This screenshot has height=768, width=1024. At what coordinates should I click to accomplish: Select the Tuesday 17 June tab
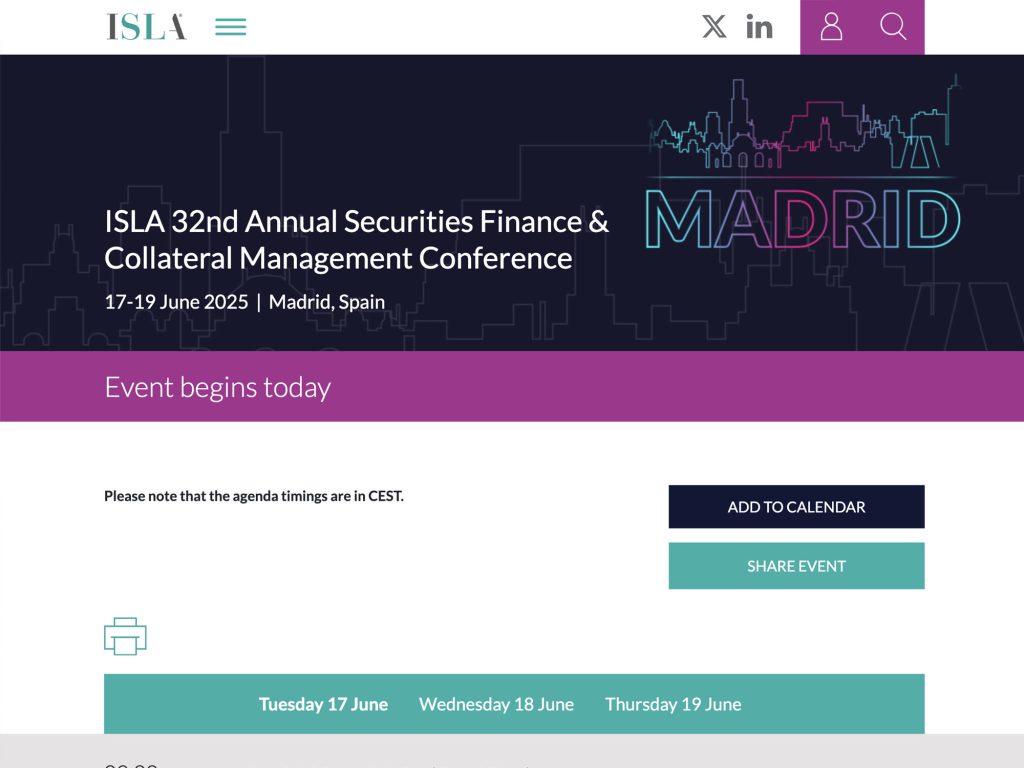(x=322, y=704)
